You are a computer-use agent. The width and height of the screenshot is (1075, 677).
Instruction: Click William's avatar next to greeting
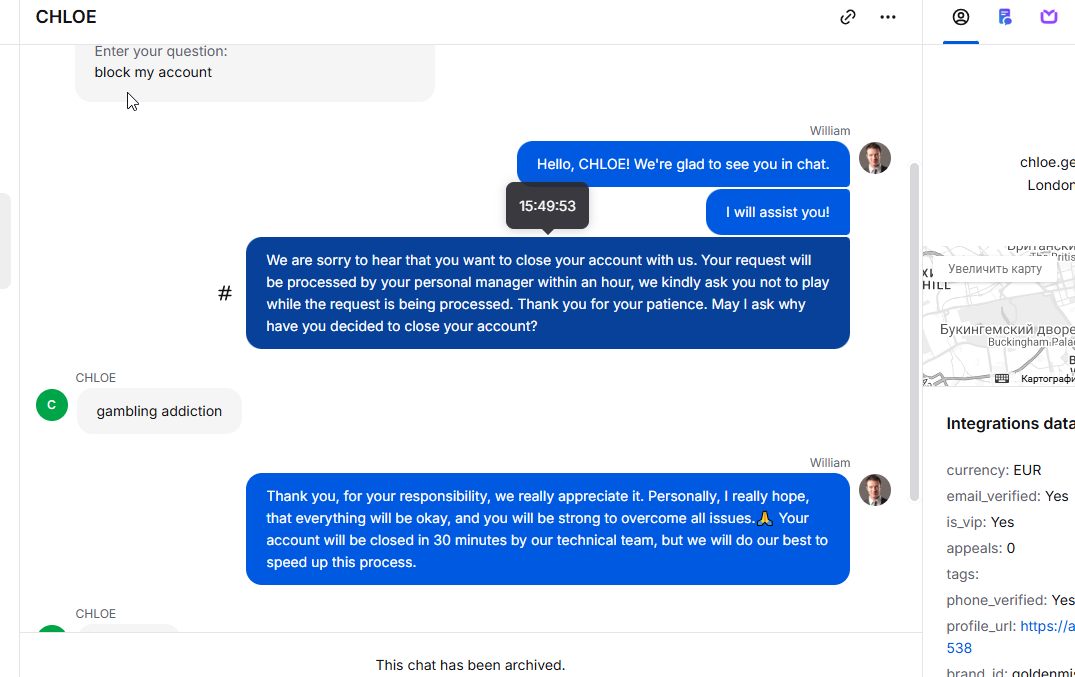(x=875, y=158)
